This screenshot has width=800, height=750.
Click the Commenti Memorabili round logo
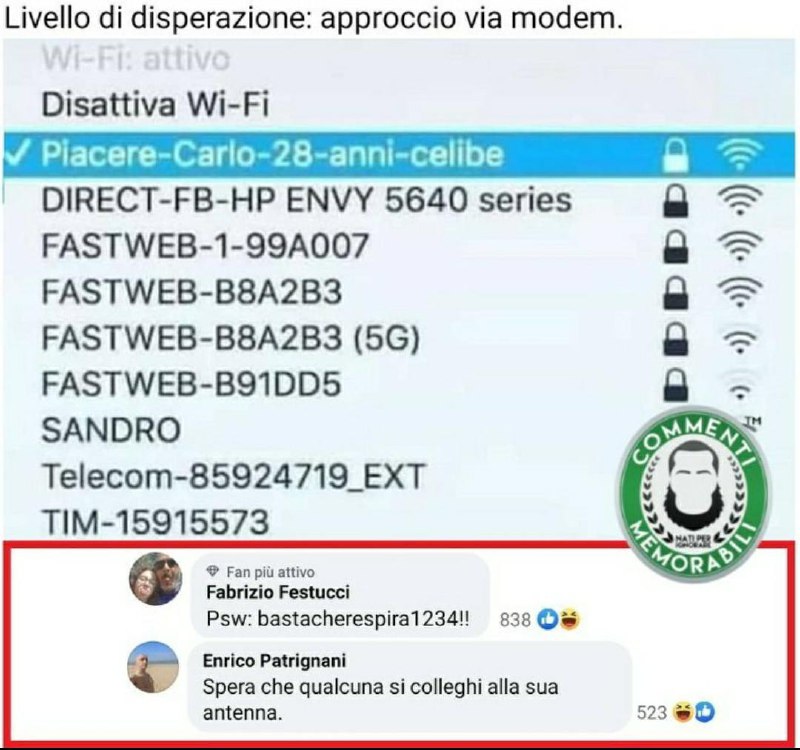[694, 493]
